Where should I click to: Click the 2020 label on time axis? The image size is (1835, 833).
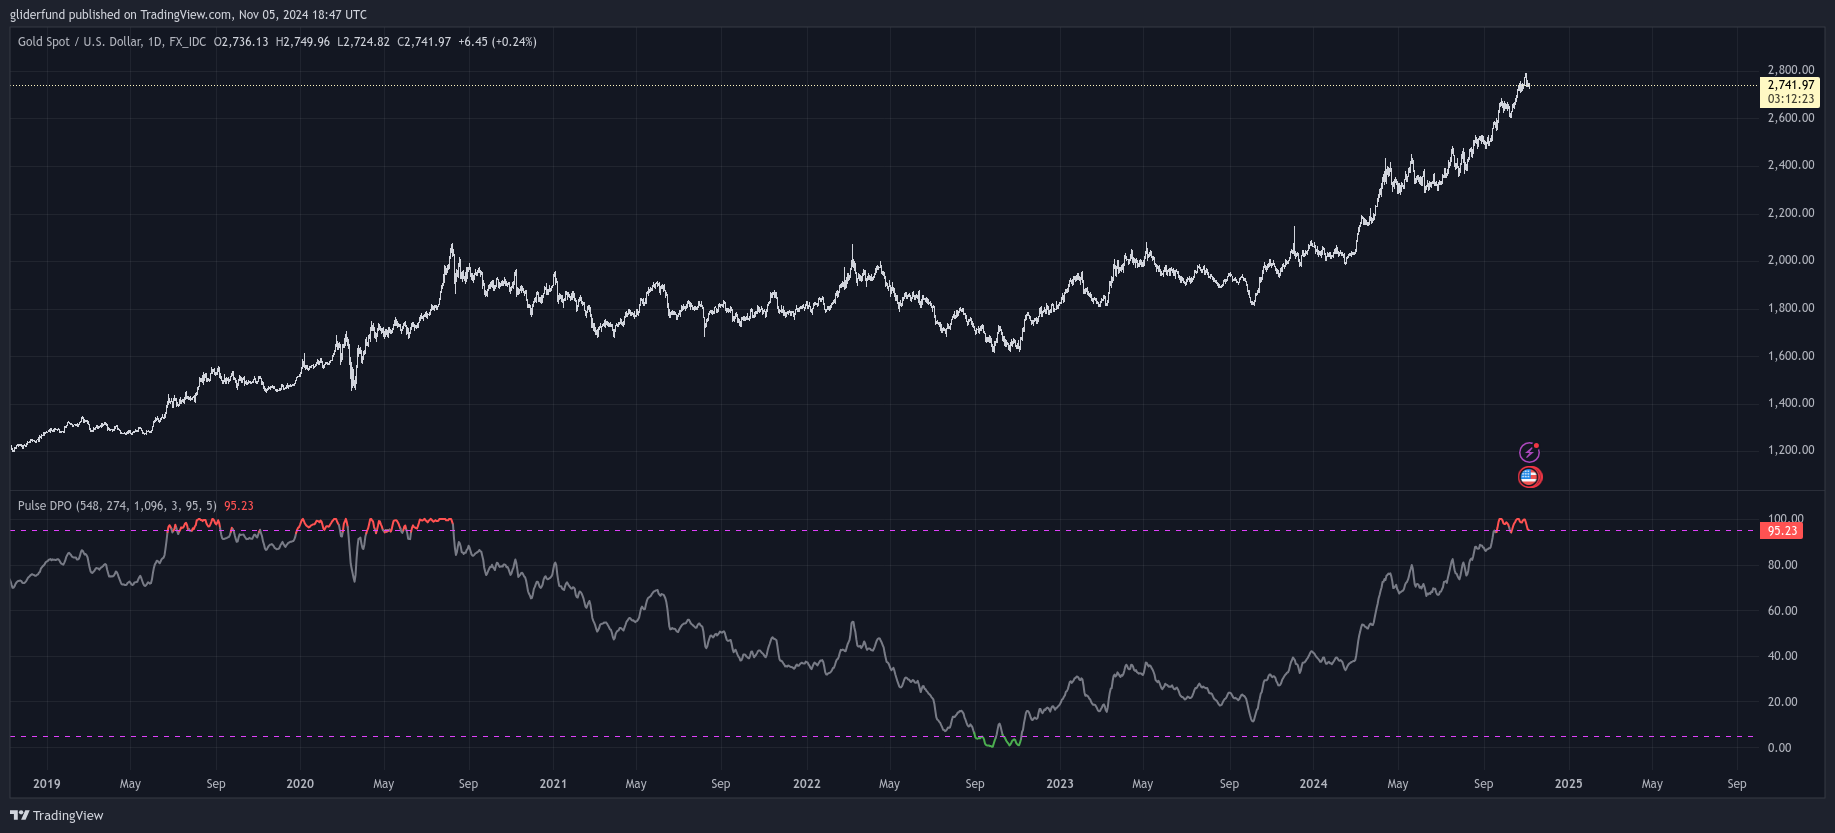click(300, 784)
